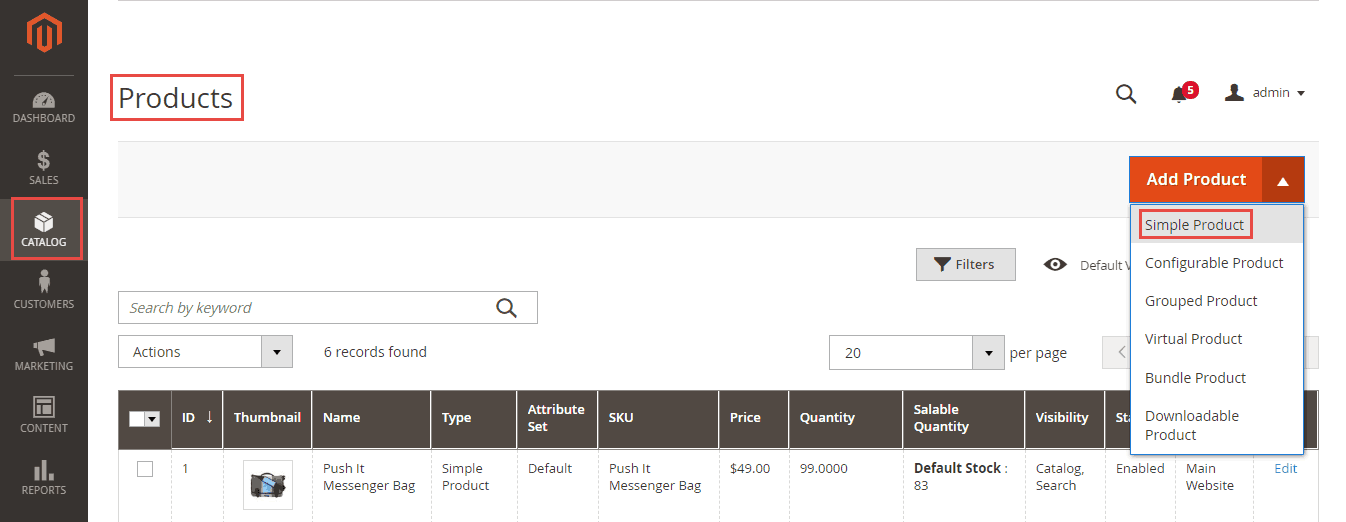This screenshot has width=1346, height=522.
Task: Click the Add Product button
Action: pyautogui.click(x=1196, y=180)
